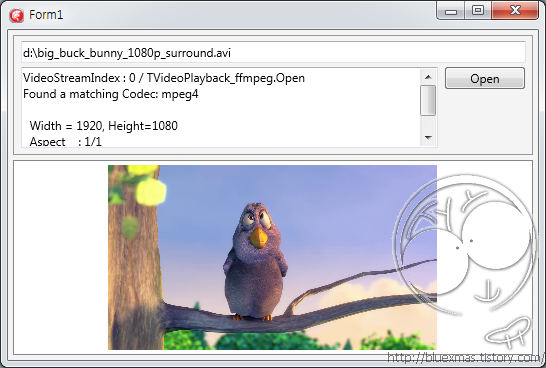
Task: Click the 'VideoStreamIndex : 0' log line
Action: (x=164, y=78)
